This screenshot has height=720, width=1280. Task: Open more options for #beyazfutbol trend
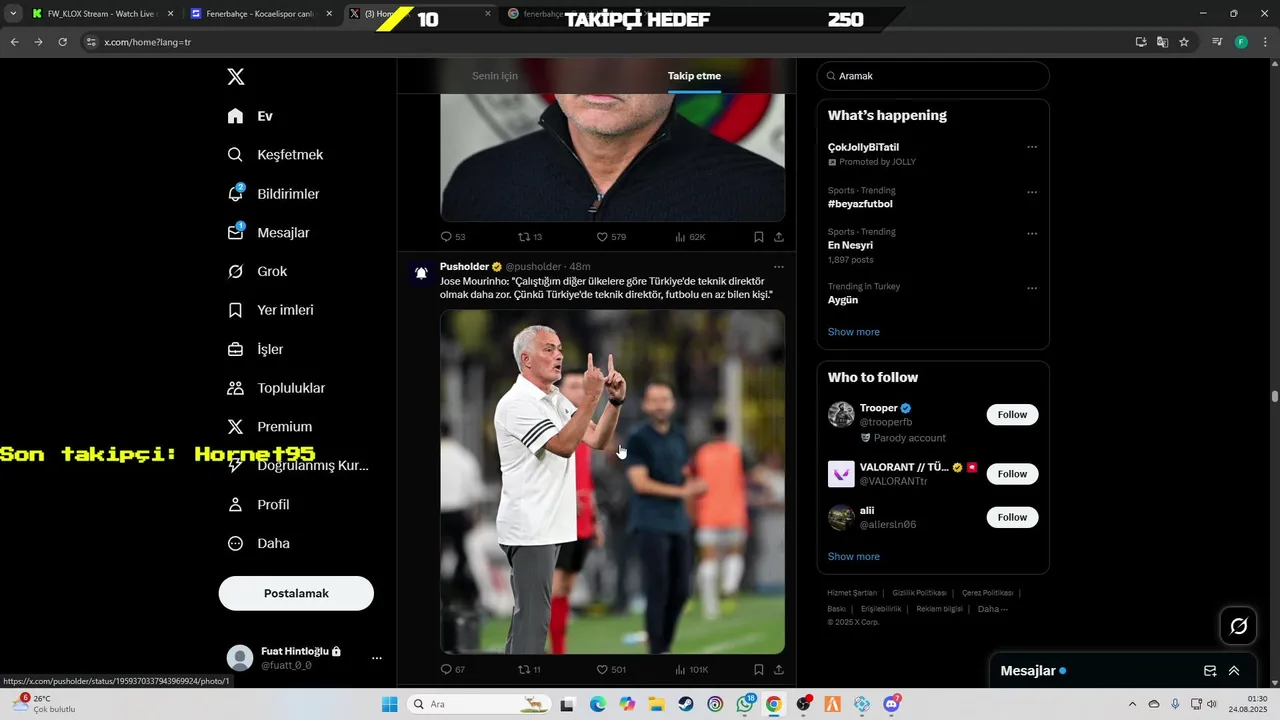[x=1032, y=192]
